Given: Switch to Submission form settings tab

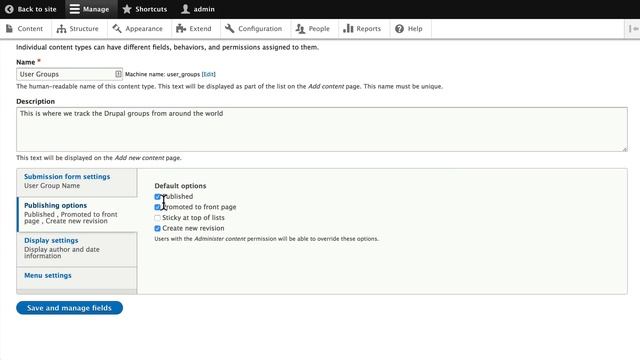Looking at the screenshot, I should pyautogui.click(x=77, y=182).
